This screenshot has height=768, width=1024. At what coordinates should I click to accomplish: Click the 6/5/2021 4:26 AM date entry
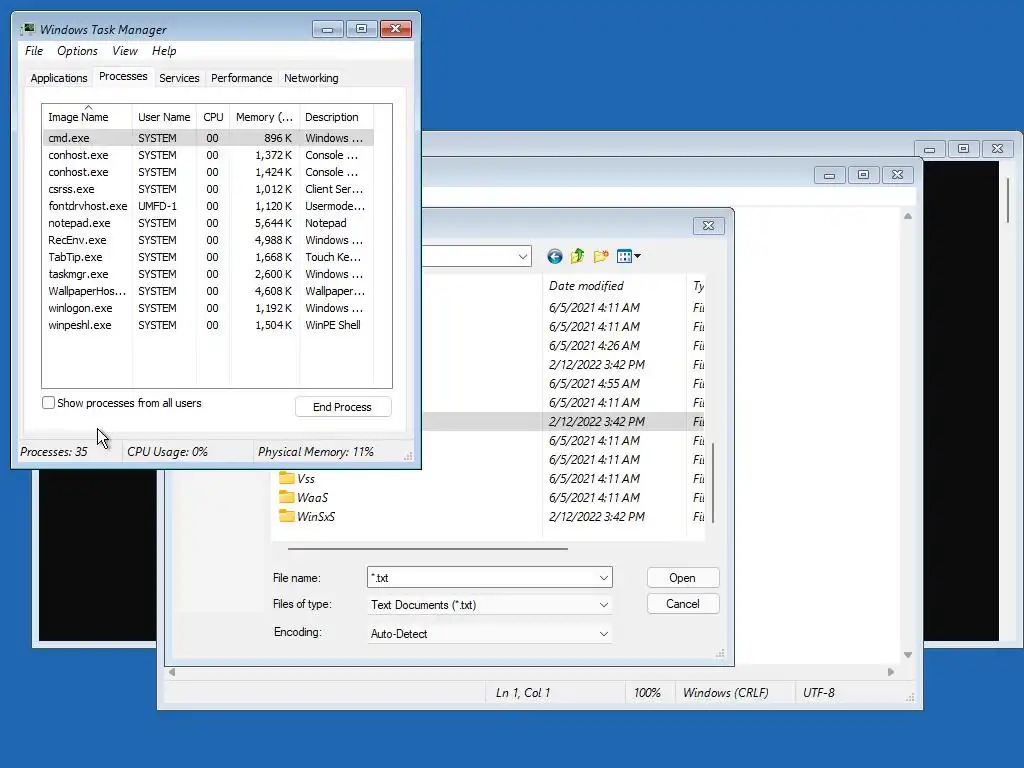click(594, 345)
